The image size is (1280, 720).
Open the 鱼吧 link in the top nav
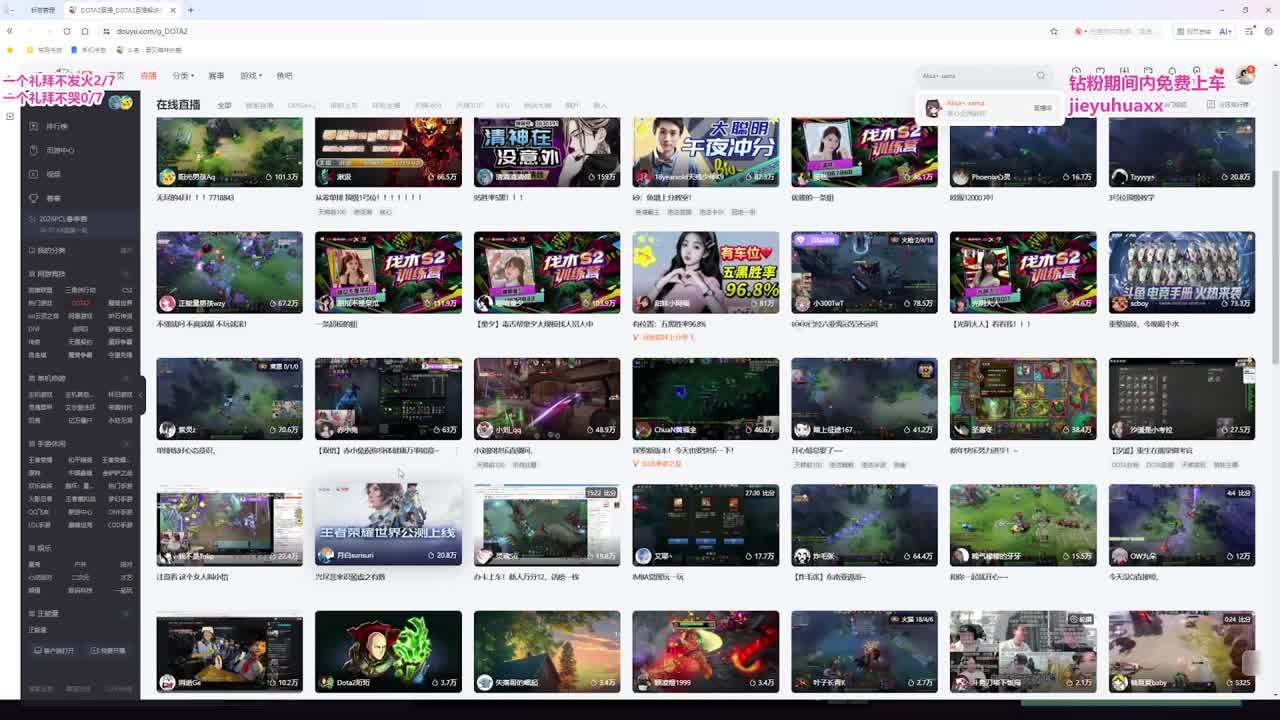coord(285,76)
